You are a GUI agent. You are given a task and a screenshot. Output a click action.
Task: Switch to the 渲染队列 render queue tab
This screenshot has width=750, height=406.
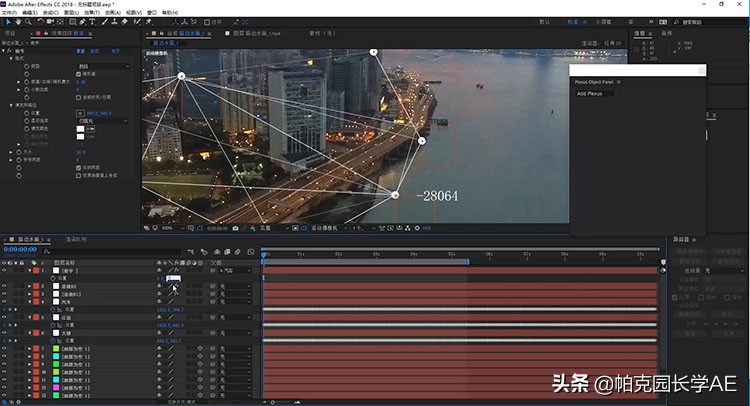coord(77,240)
